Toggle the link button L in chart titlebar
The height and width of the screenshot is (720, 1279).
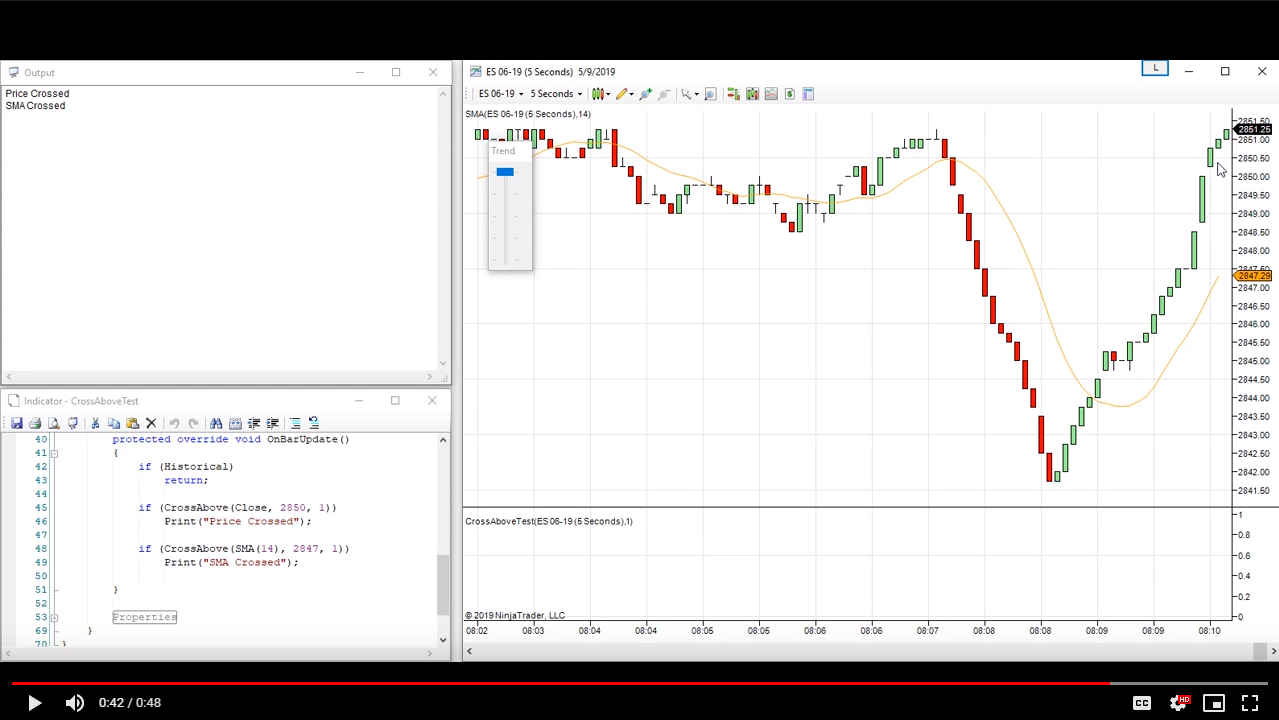click(x=1155, y=68)
